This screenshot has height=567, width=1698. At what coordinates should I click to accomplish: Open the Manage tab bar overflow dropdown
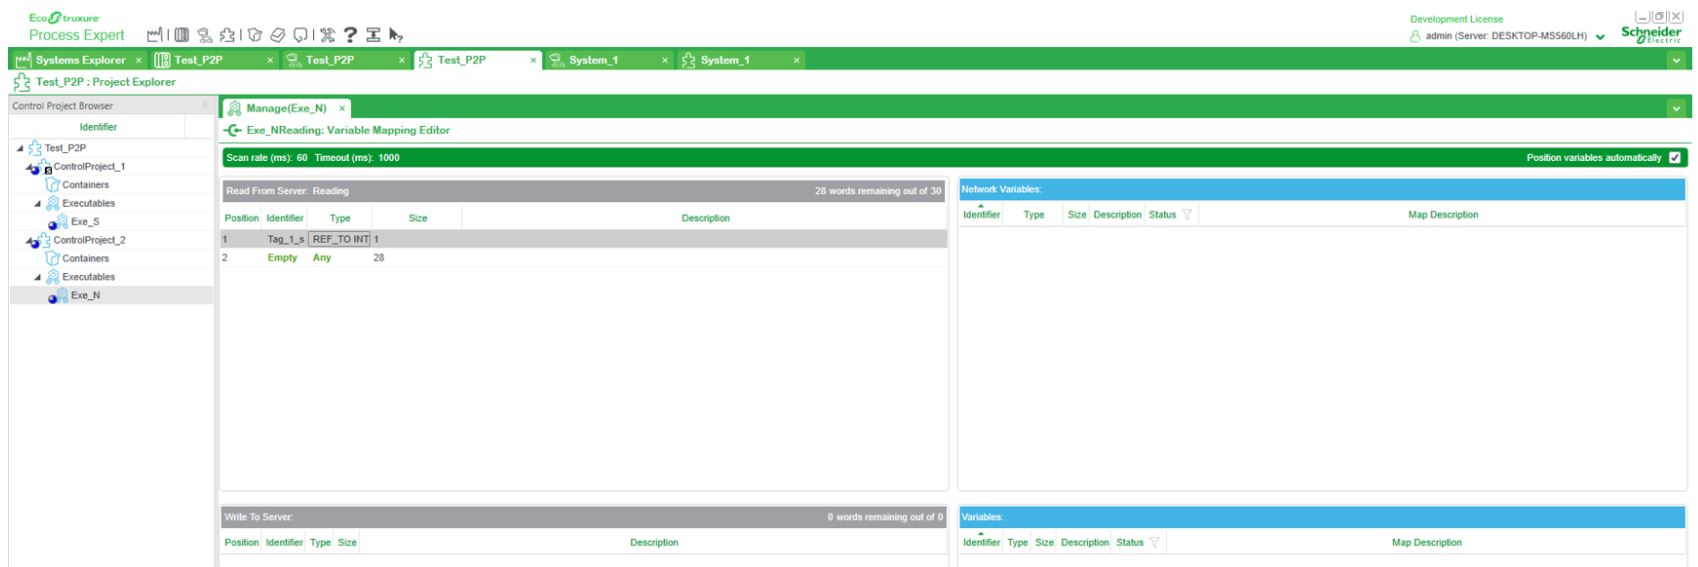click(1677, 107)
